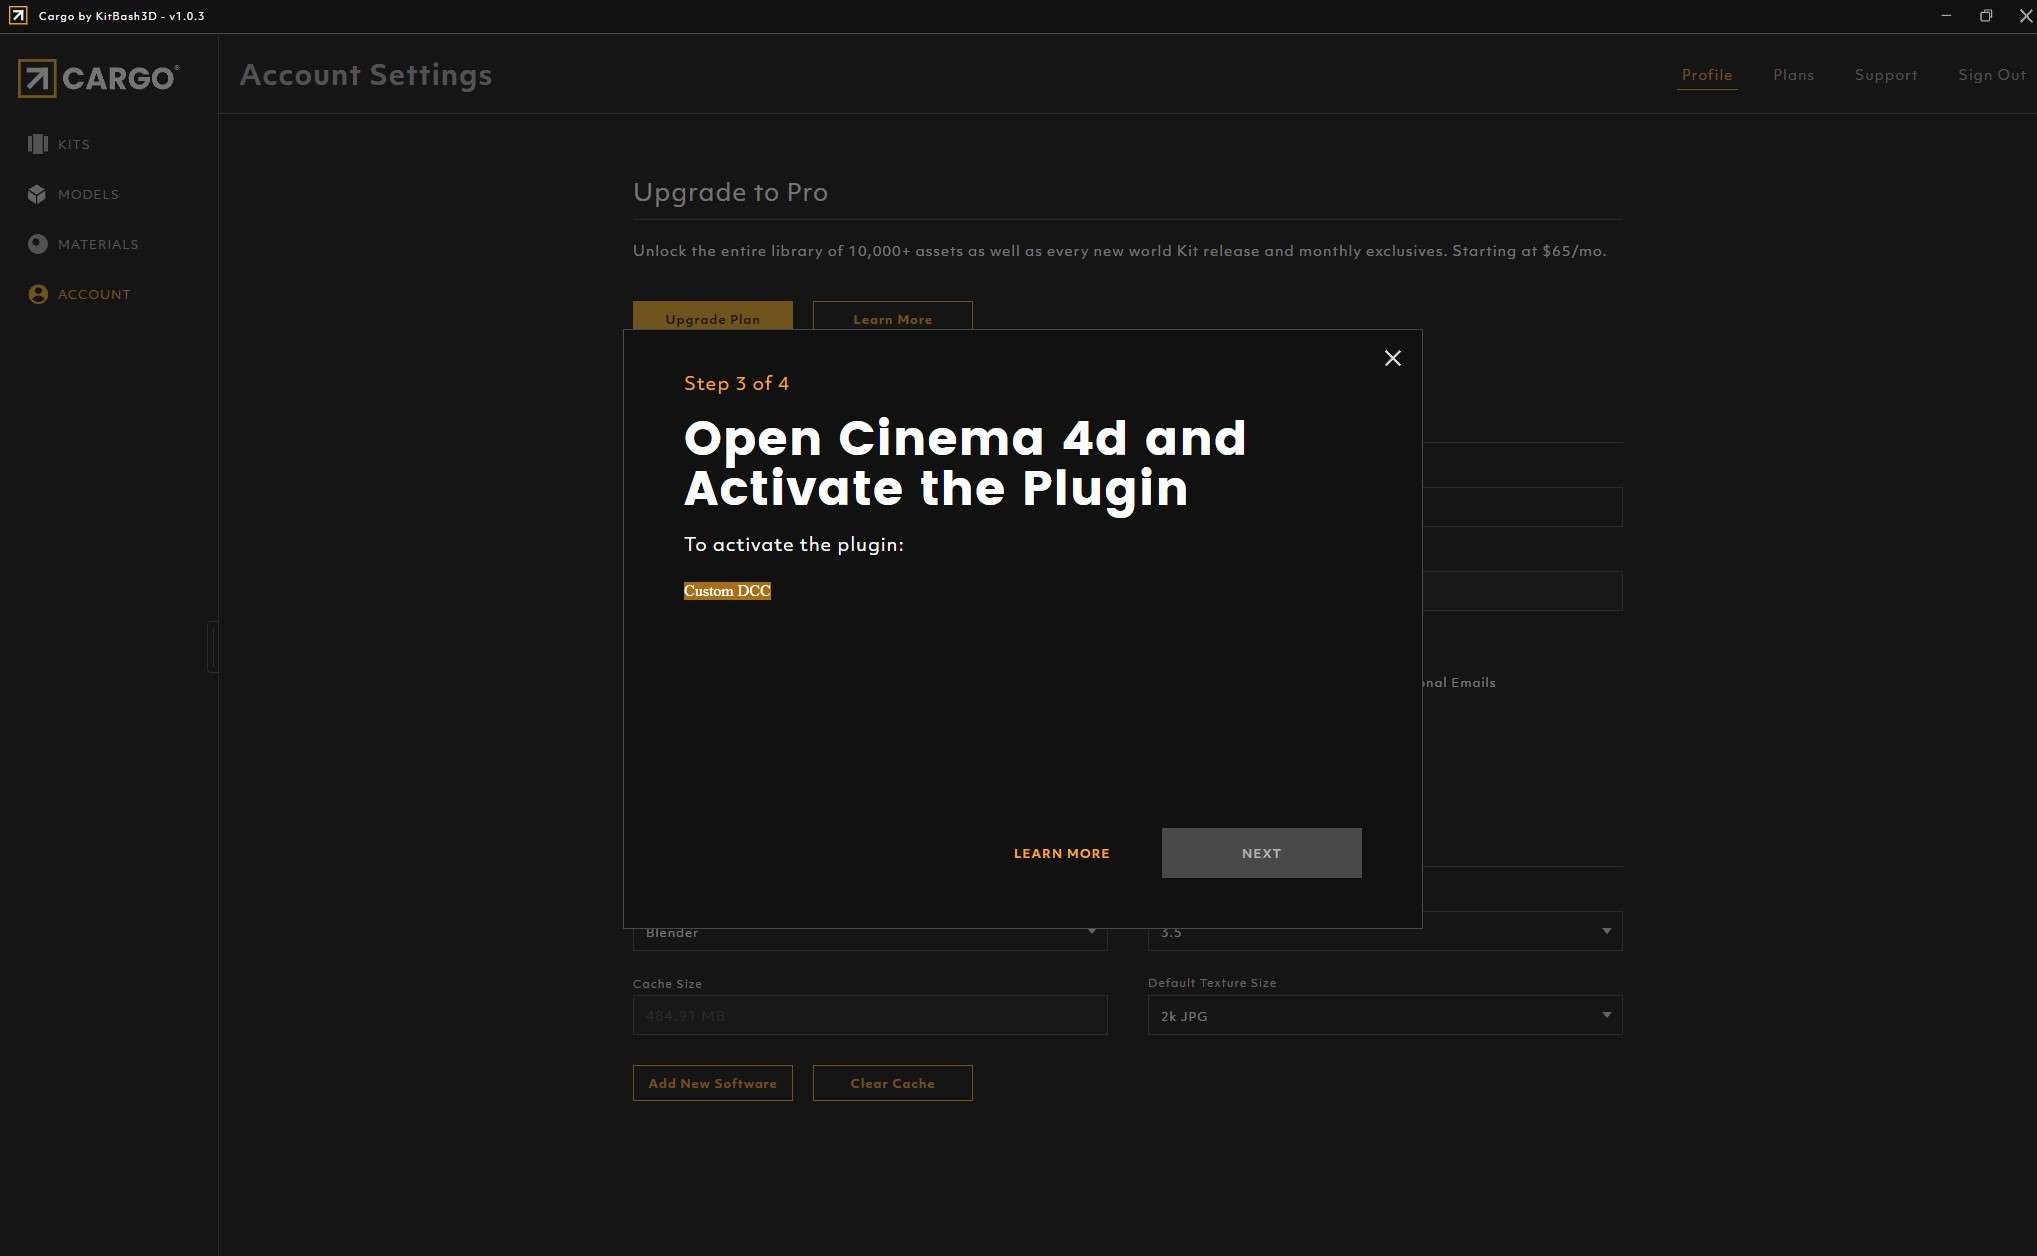This screenshot has height=1256, width=2037.
Task: Click the Cargo app icon in title bar
Action: pyautogui.click(x=18, y=16)
